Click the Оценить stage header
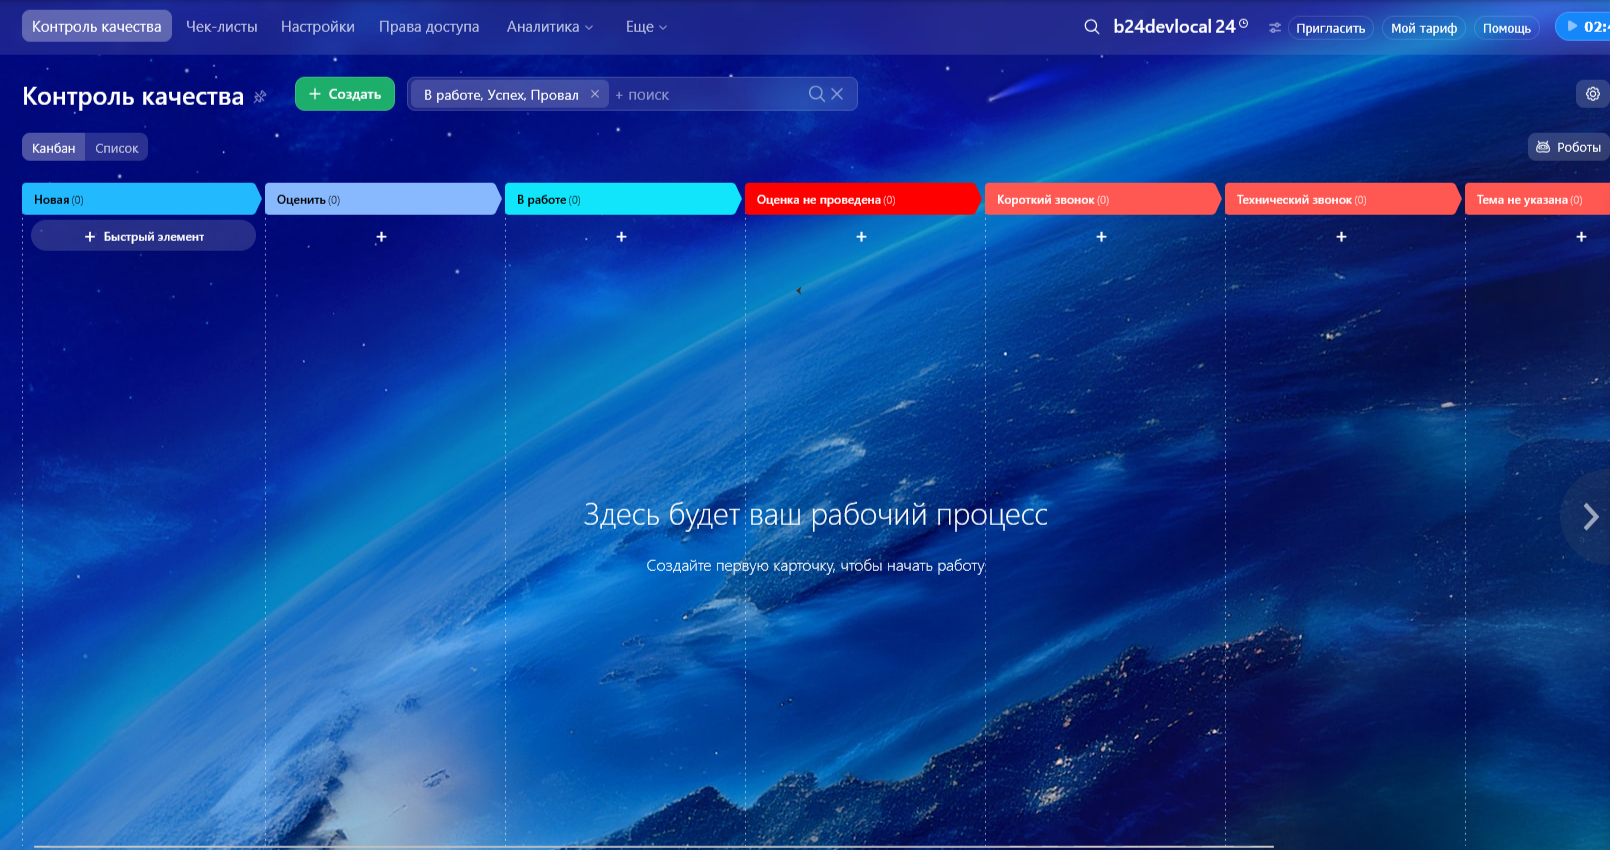Image resolution: width=1610 pixels, height=850 pixels. click(x=383, y=199)
